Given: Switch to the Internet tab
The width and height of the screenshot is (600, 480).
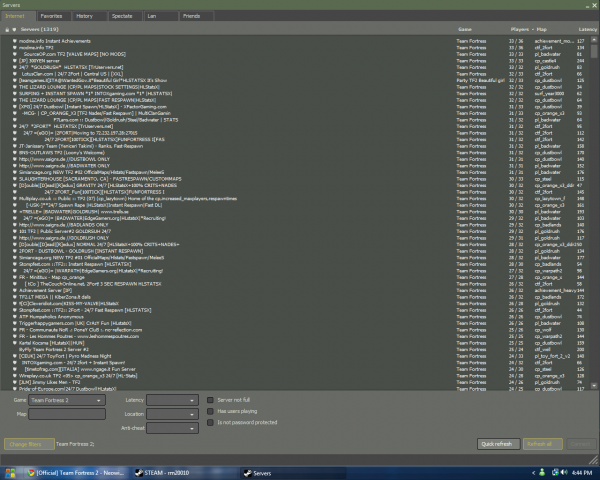Looking at the screenshot, I should click(x=18, y=16).
